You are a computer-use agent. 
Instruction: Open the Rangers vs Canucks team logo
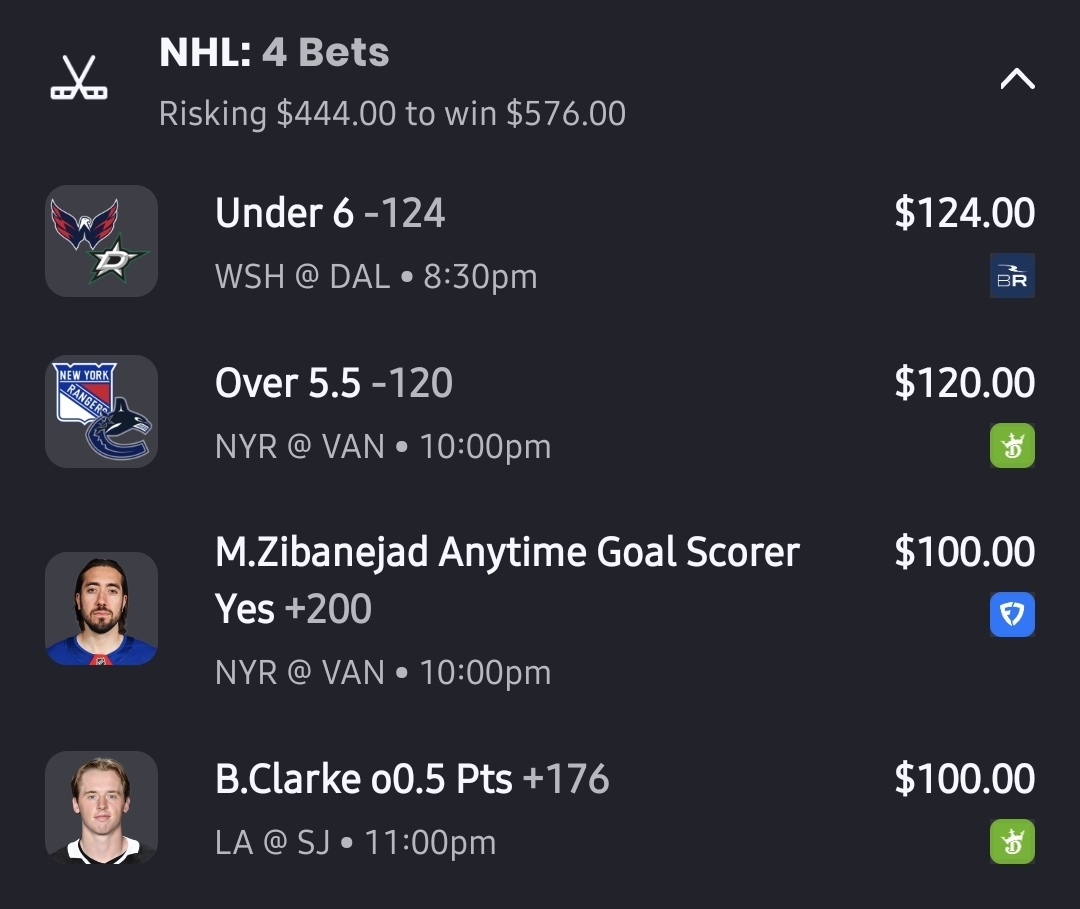101,411
